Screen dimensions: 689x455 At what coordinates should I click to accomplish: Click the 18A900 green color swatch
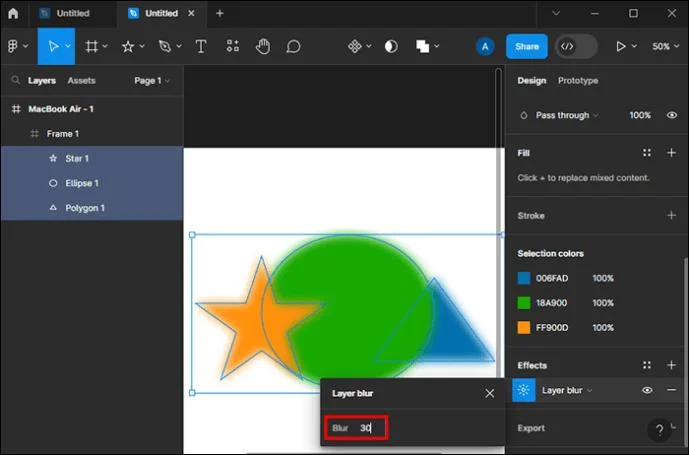pos(524,303)
